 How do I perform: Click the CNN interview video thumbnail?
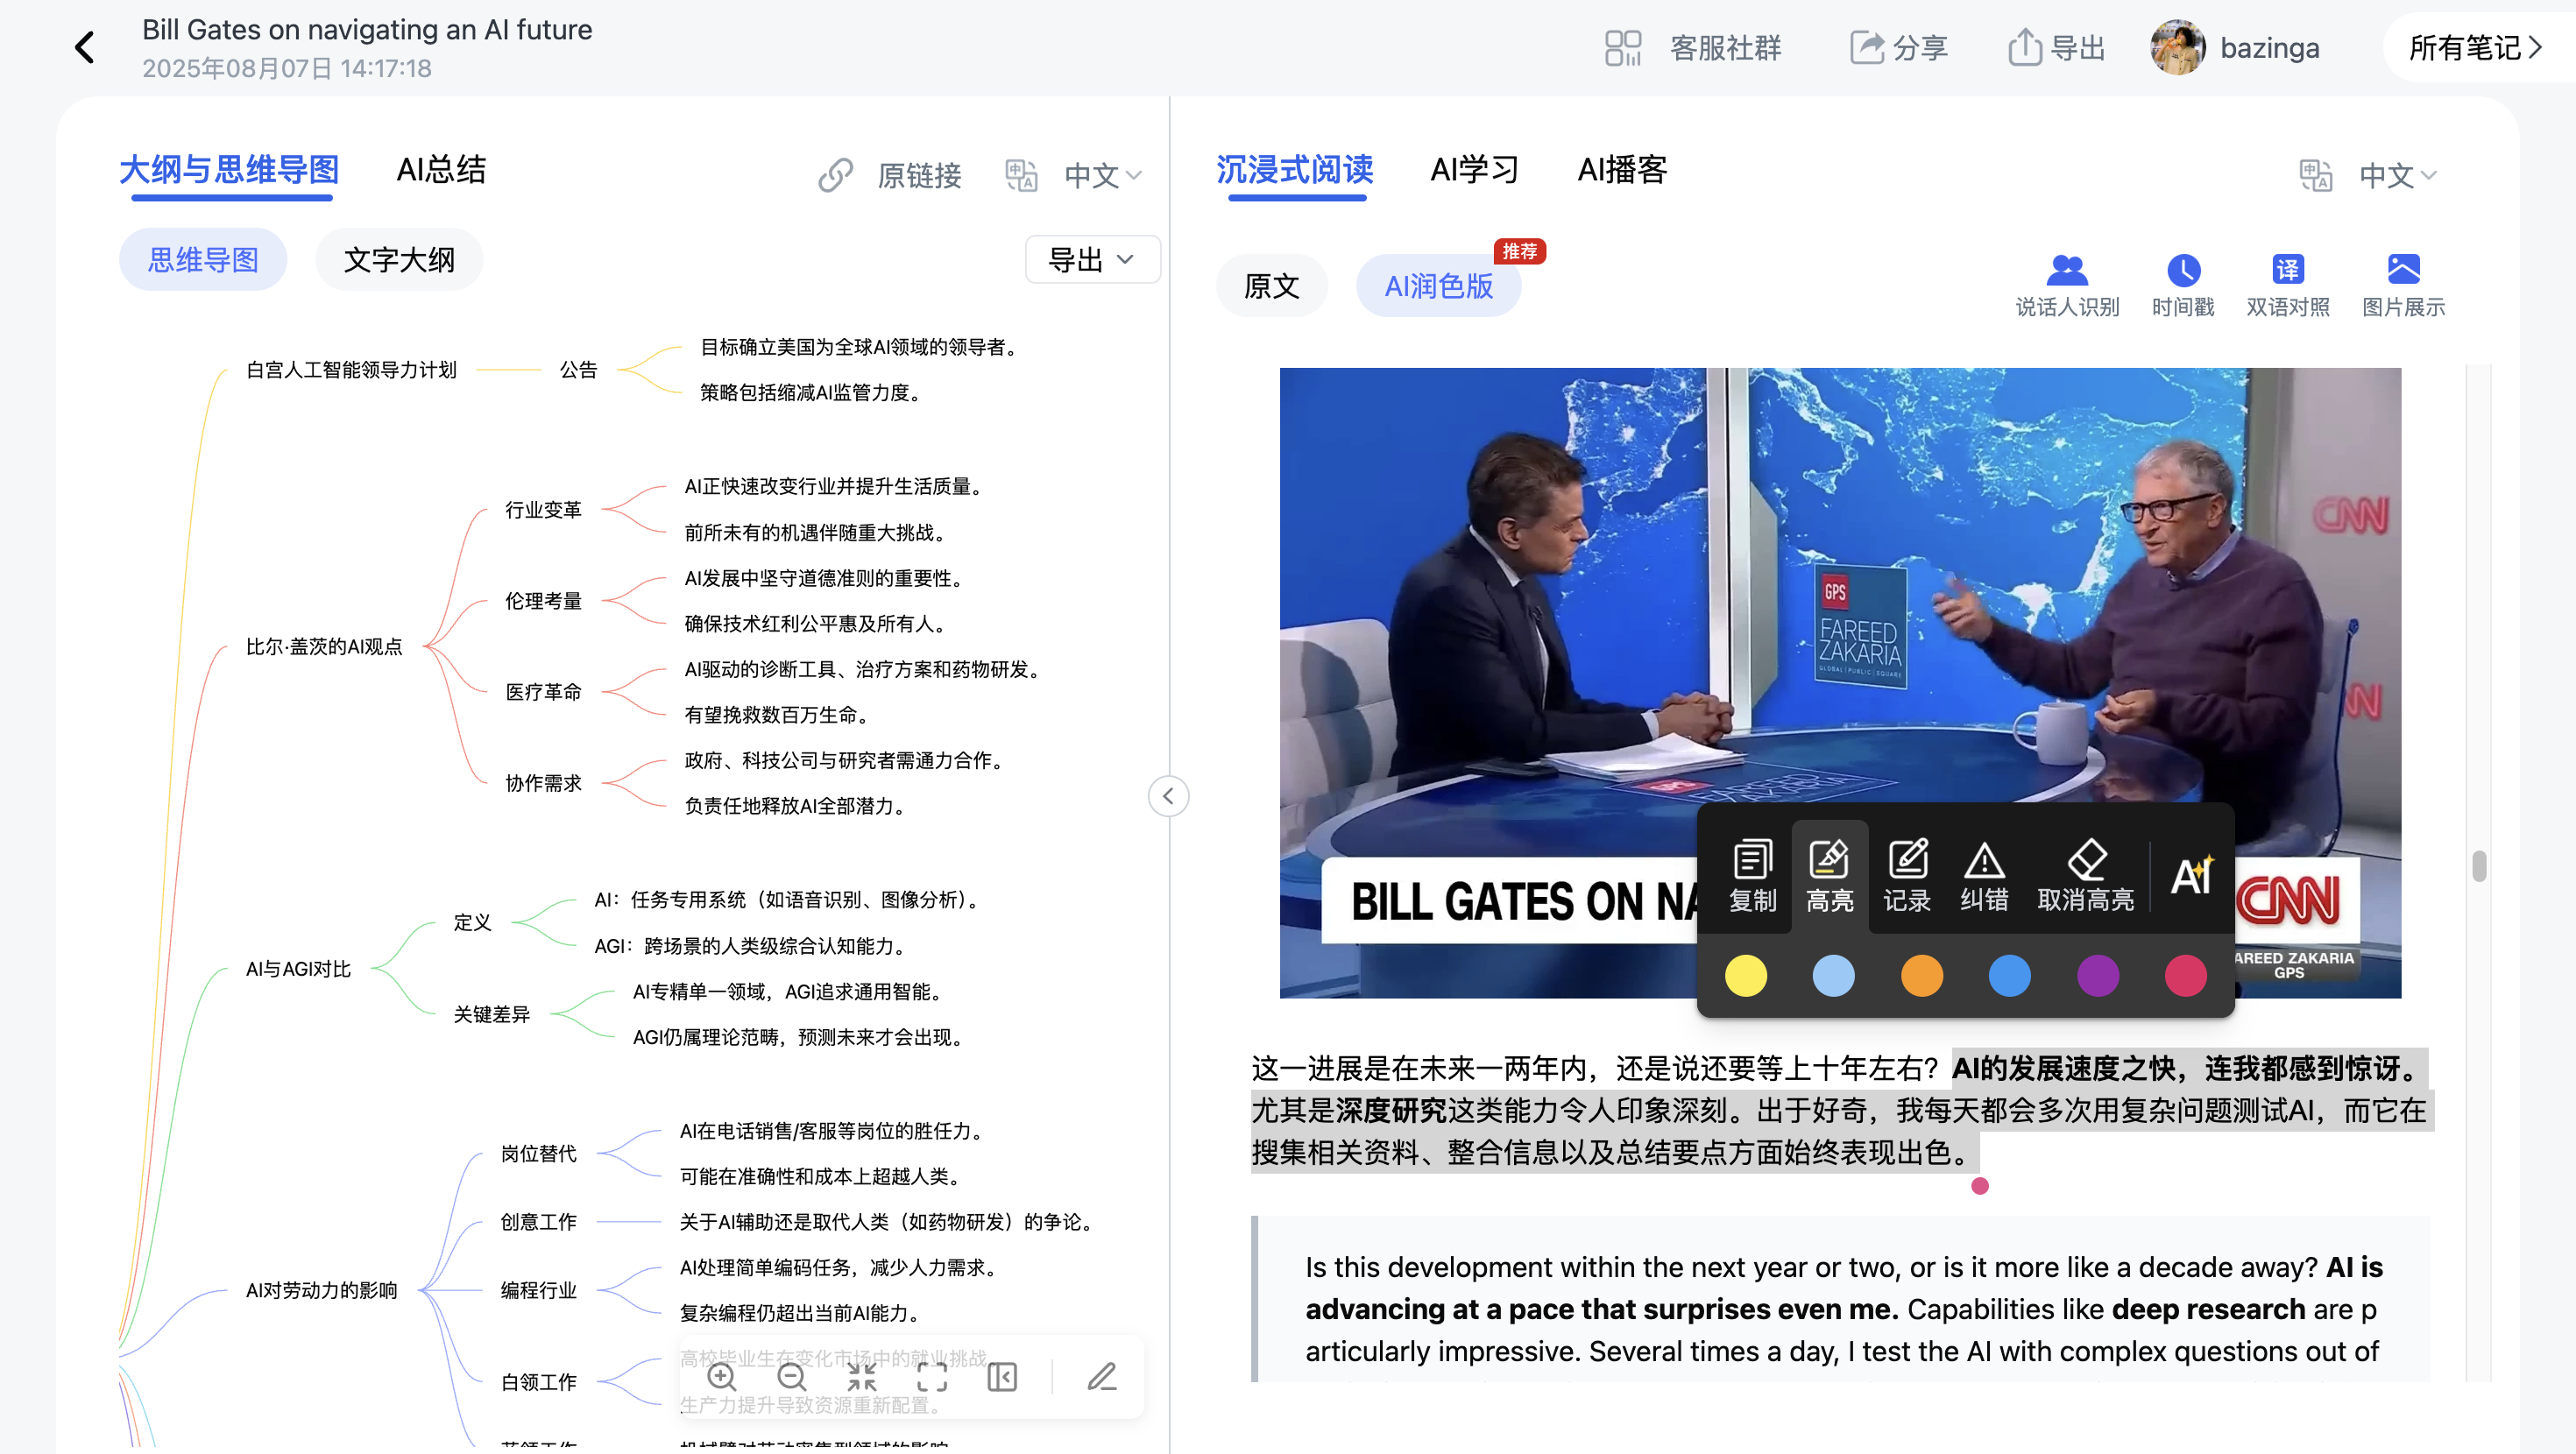pos(1840,683)
